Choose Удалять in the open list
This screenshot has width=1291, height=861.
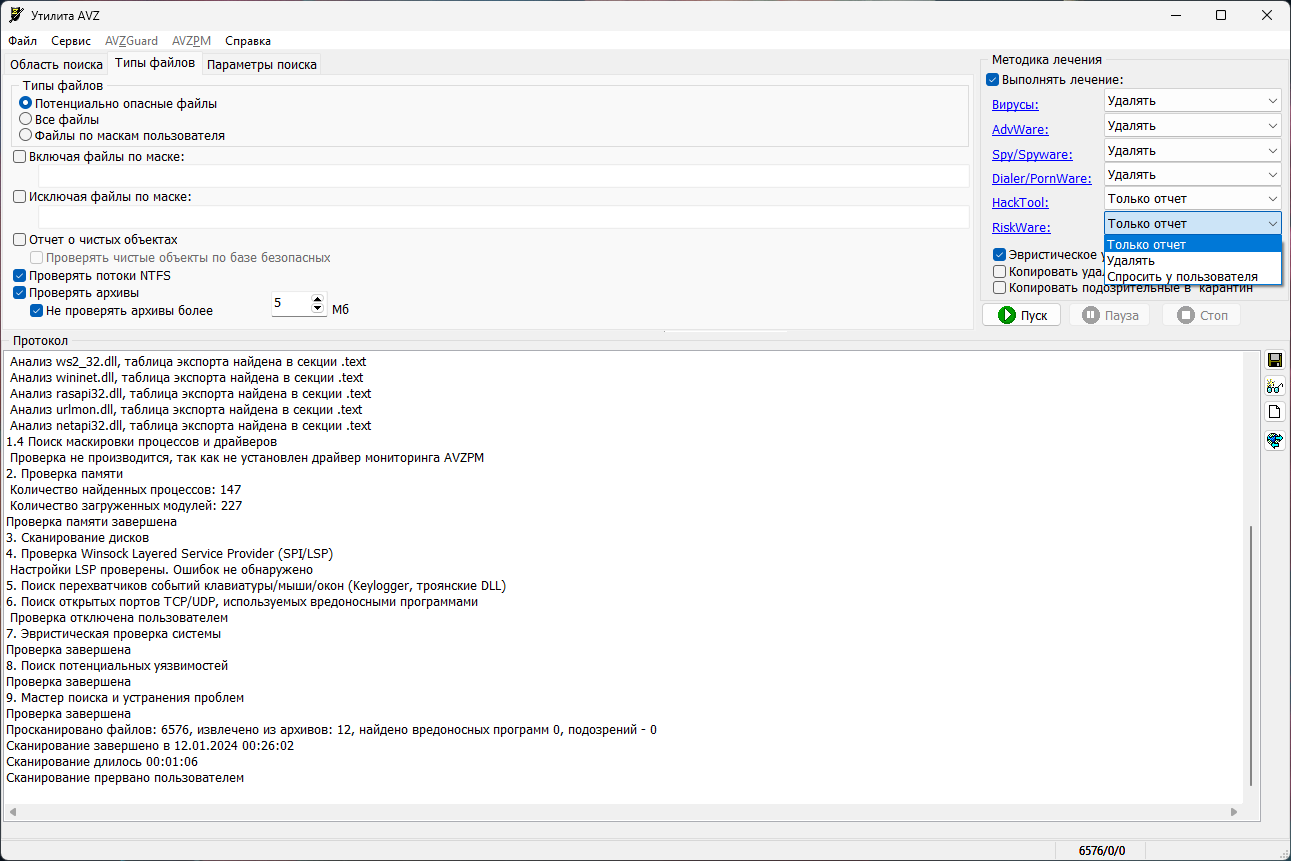(x=1193, y=261)
